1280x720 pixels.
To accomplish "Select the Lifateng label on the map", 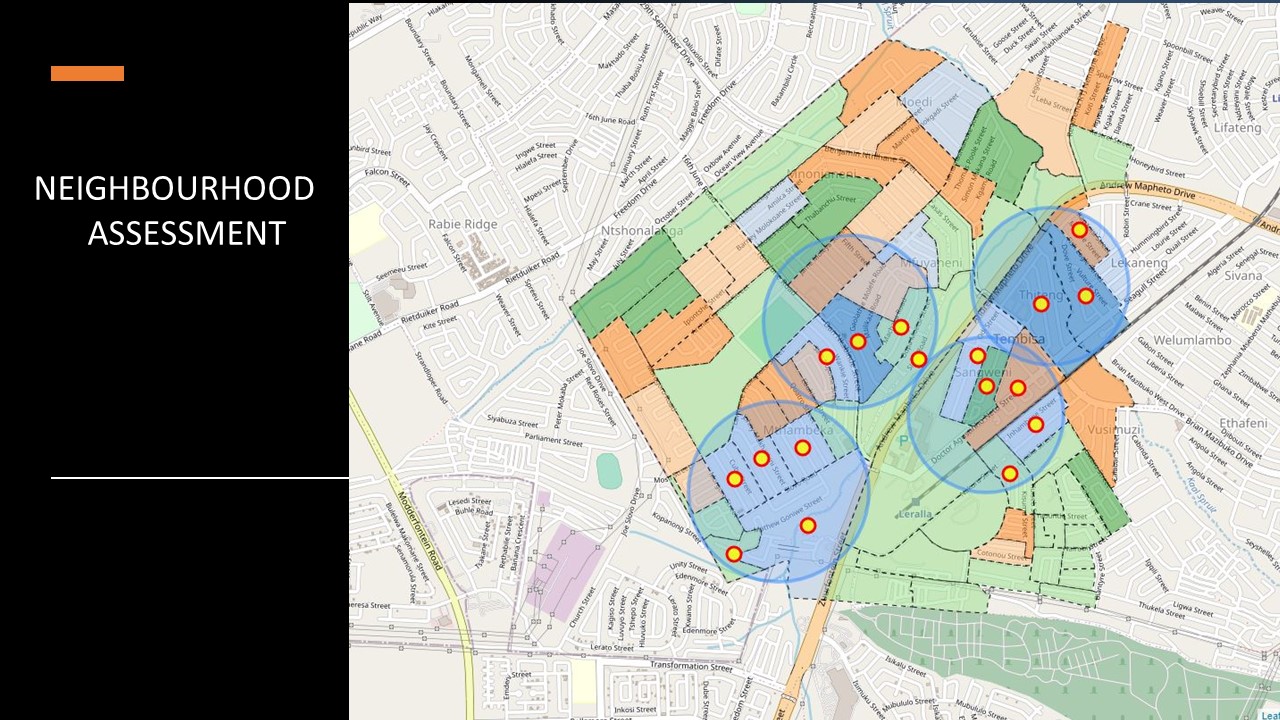I will click(x=1237, y=128).
